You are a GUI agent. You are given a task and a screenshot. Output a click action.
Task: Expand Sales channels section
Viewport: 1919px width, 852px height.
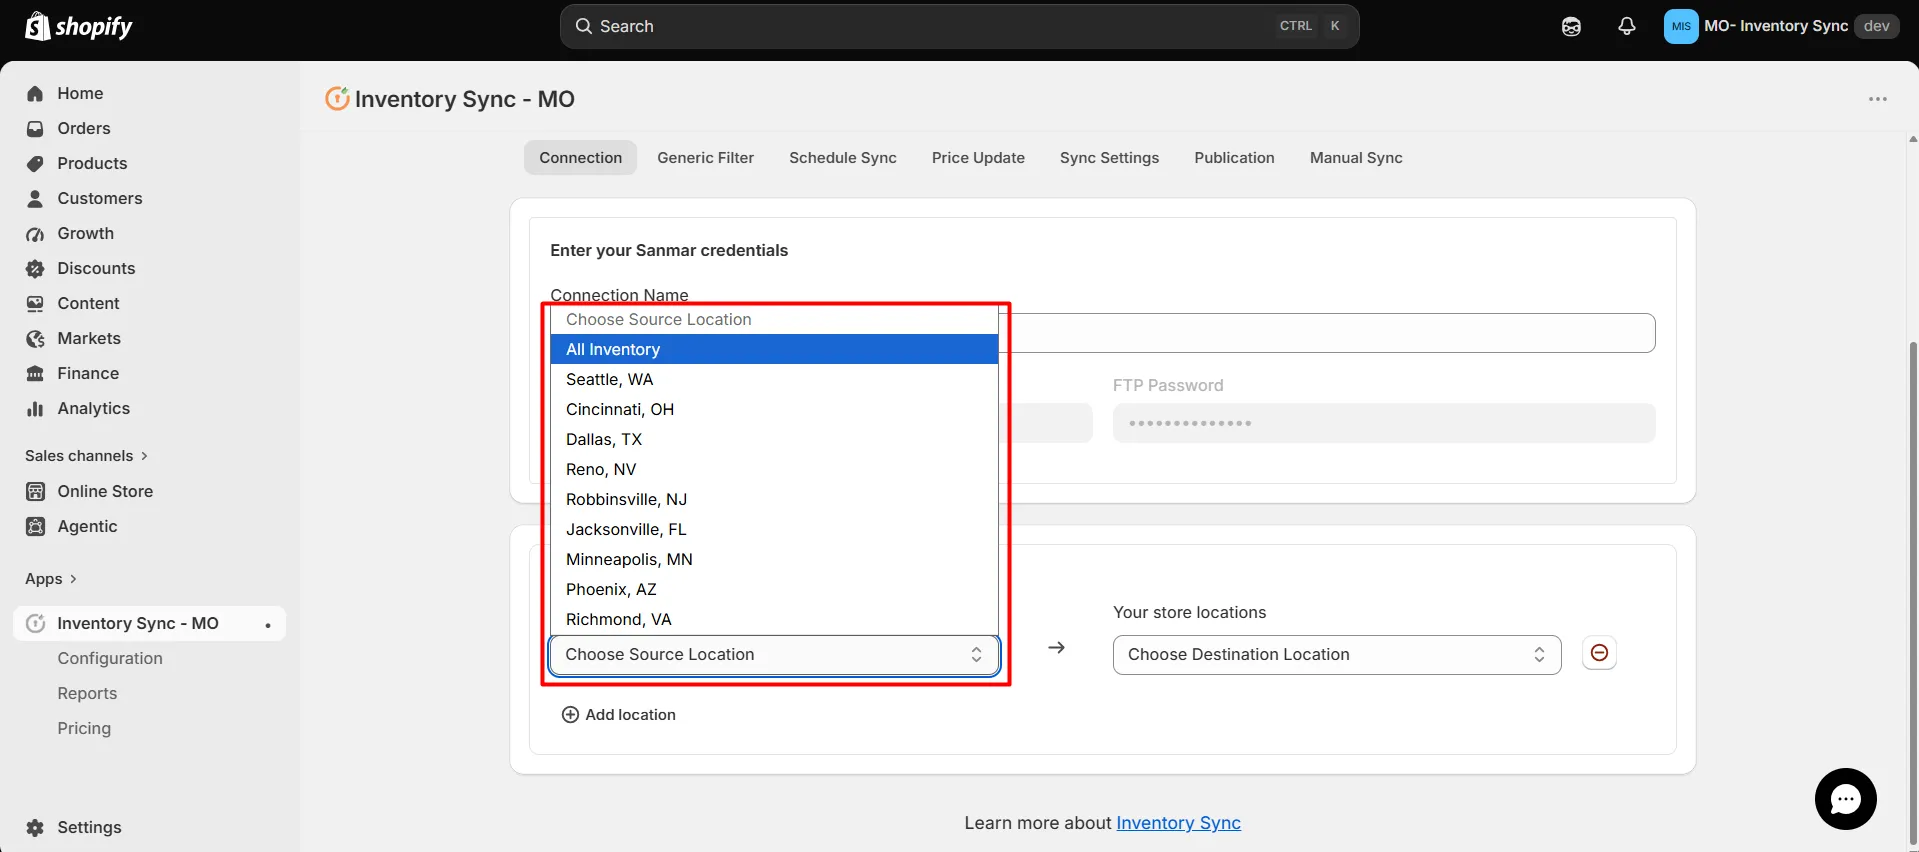[86, 455]
